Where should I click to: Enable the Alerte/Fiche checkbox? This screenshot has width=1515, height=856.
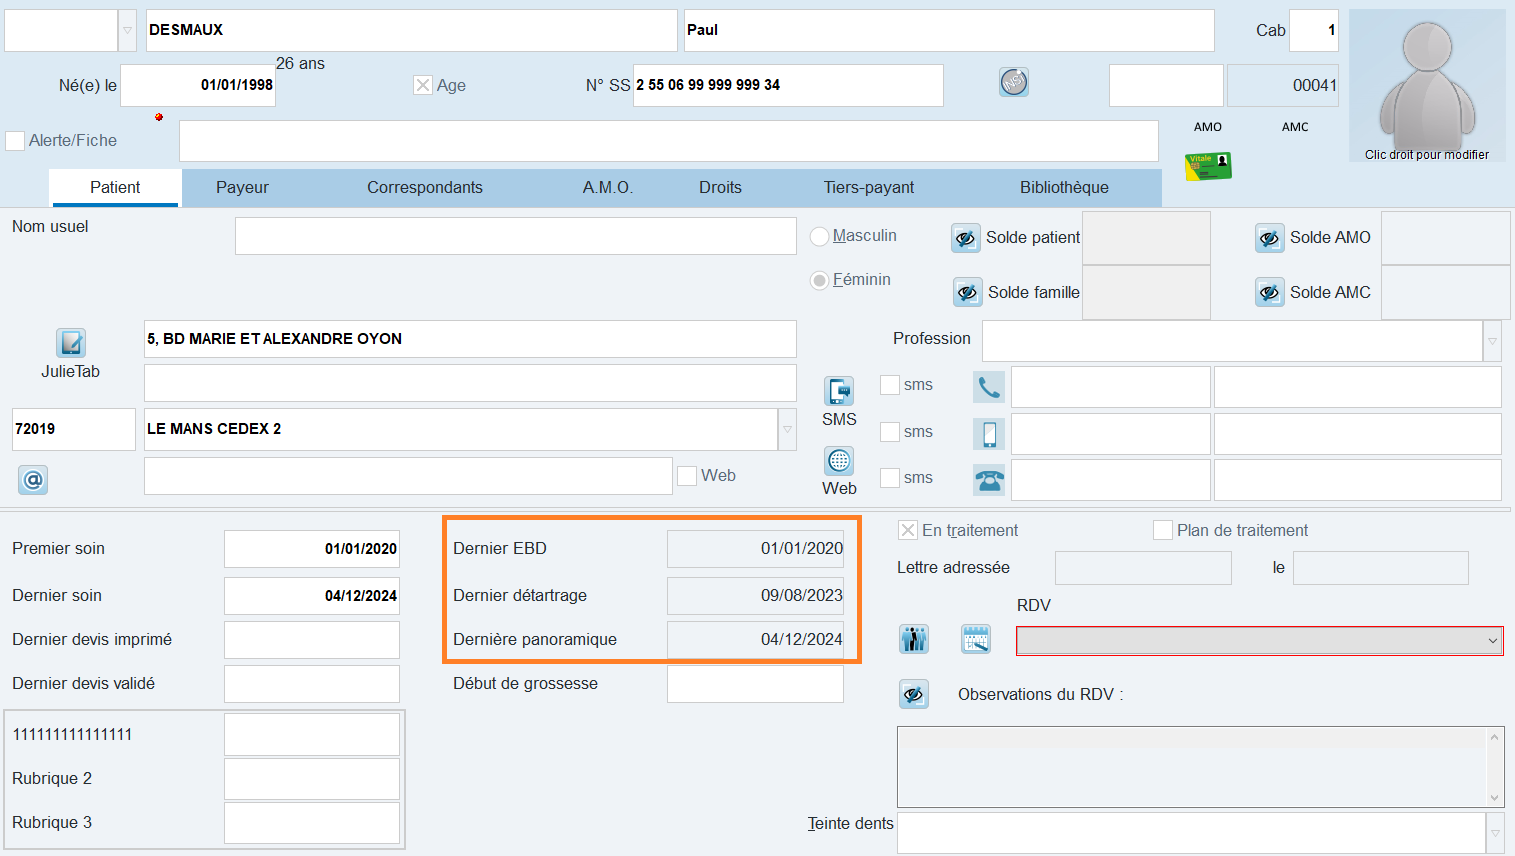15,141
